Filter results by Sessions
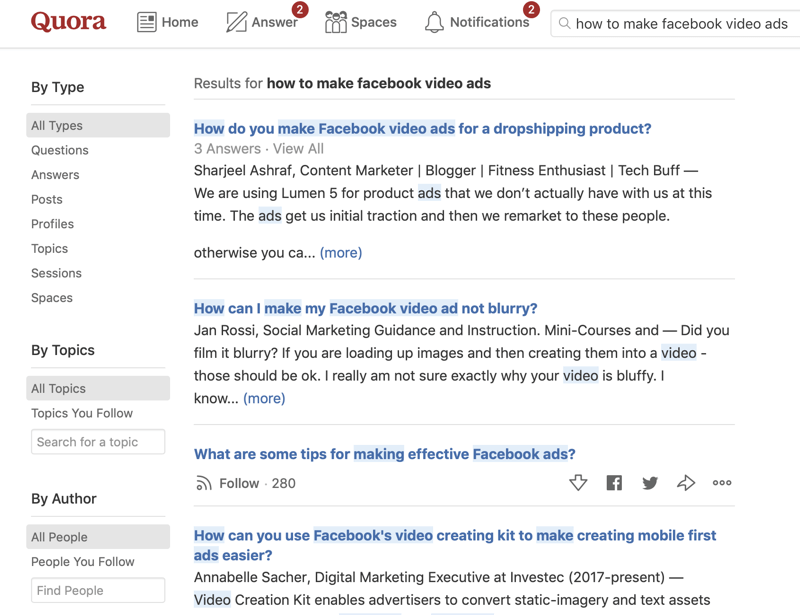800x615 pixels. [56, 273]
